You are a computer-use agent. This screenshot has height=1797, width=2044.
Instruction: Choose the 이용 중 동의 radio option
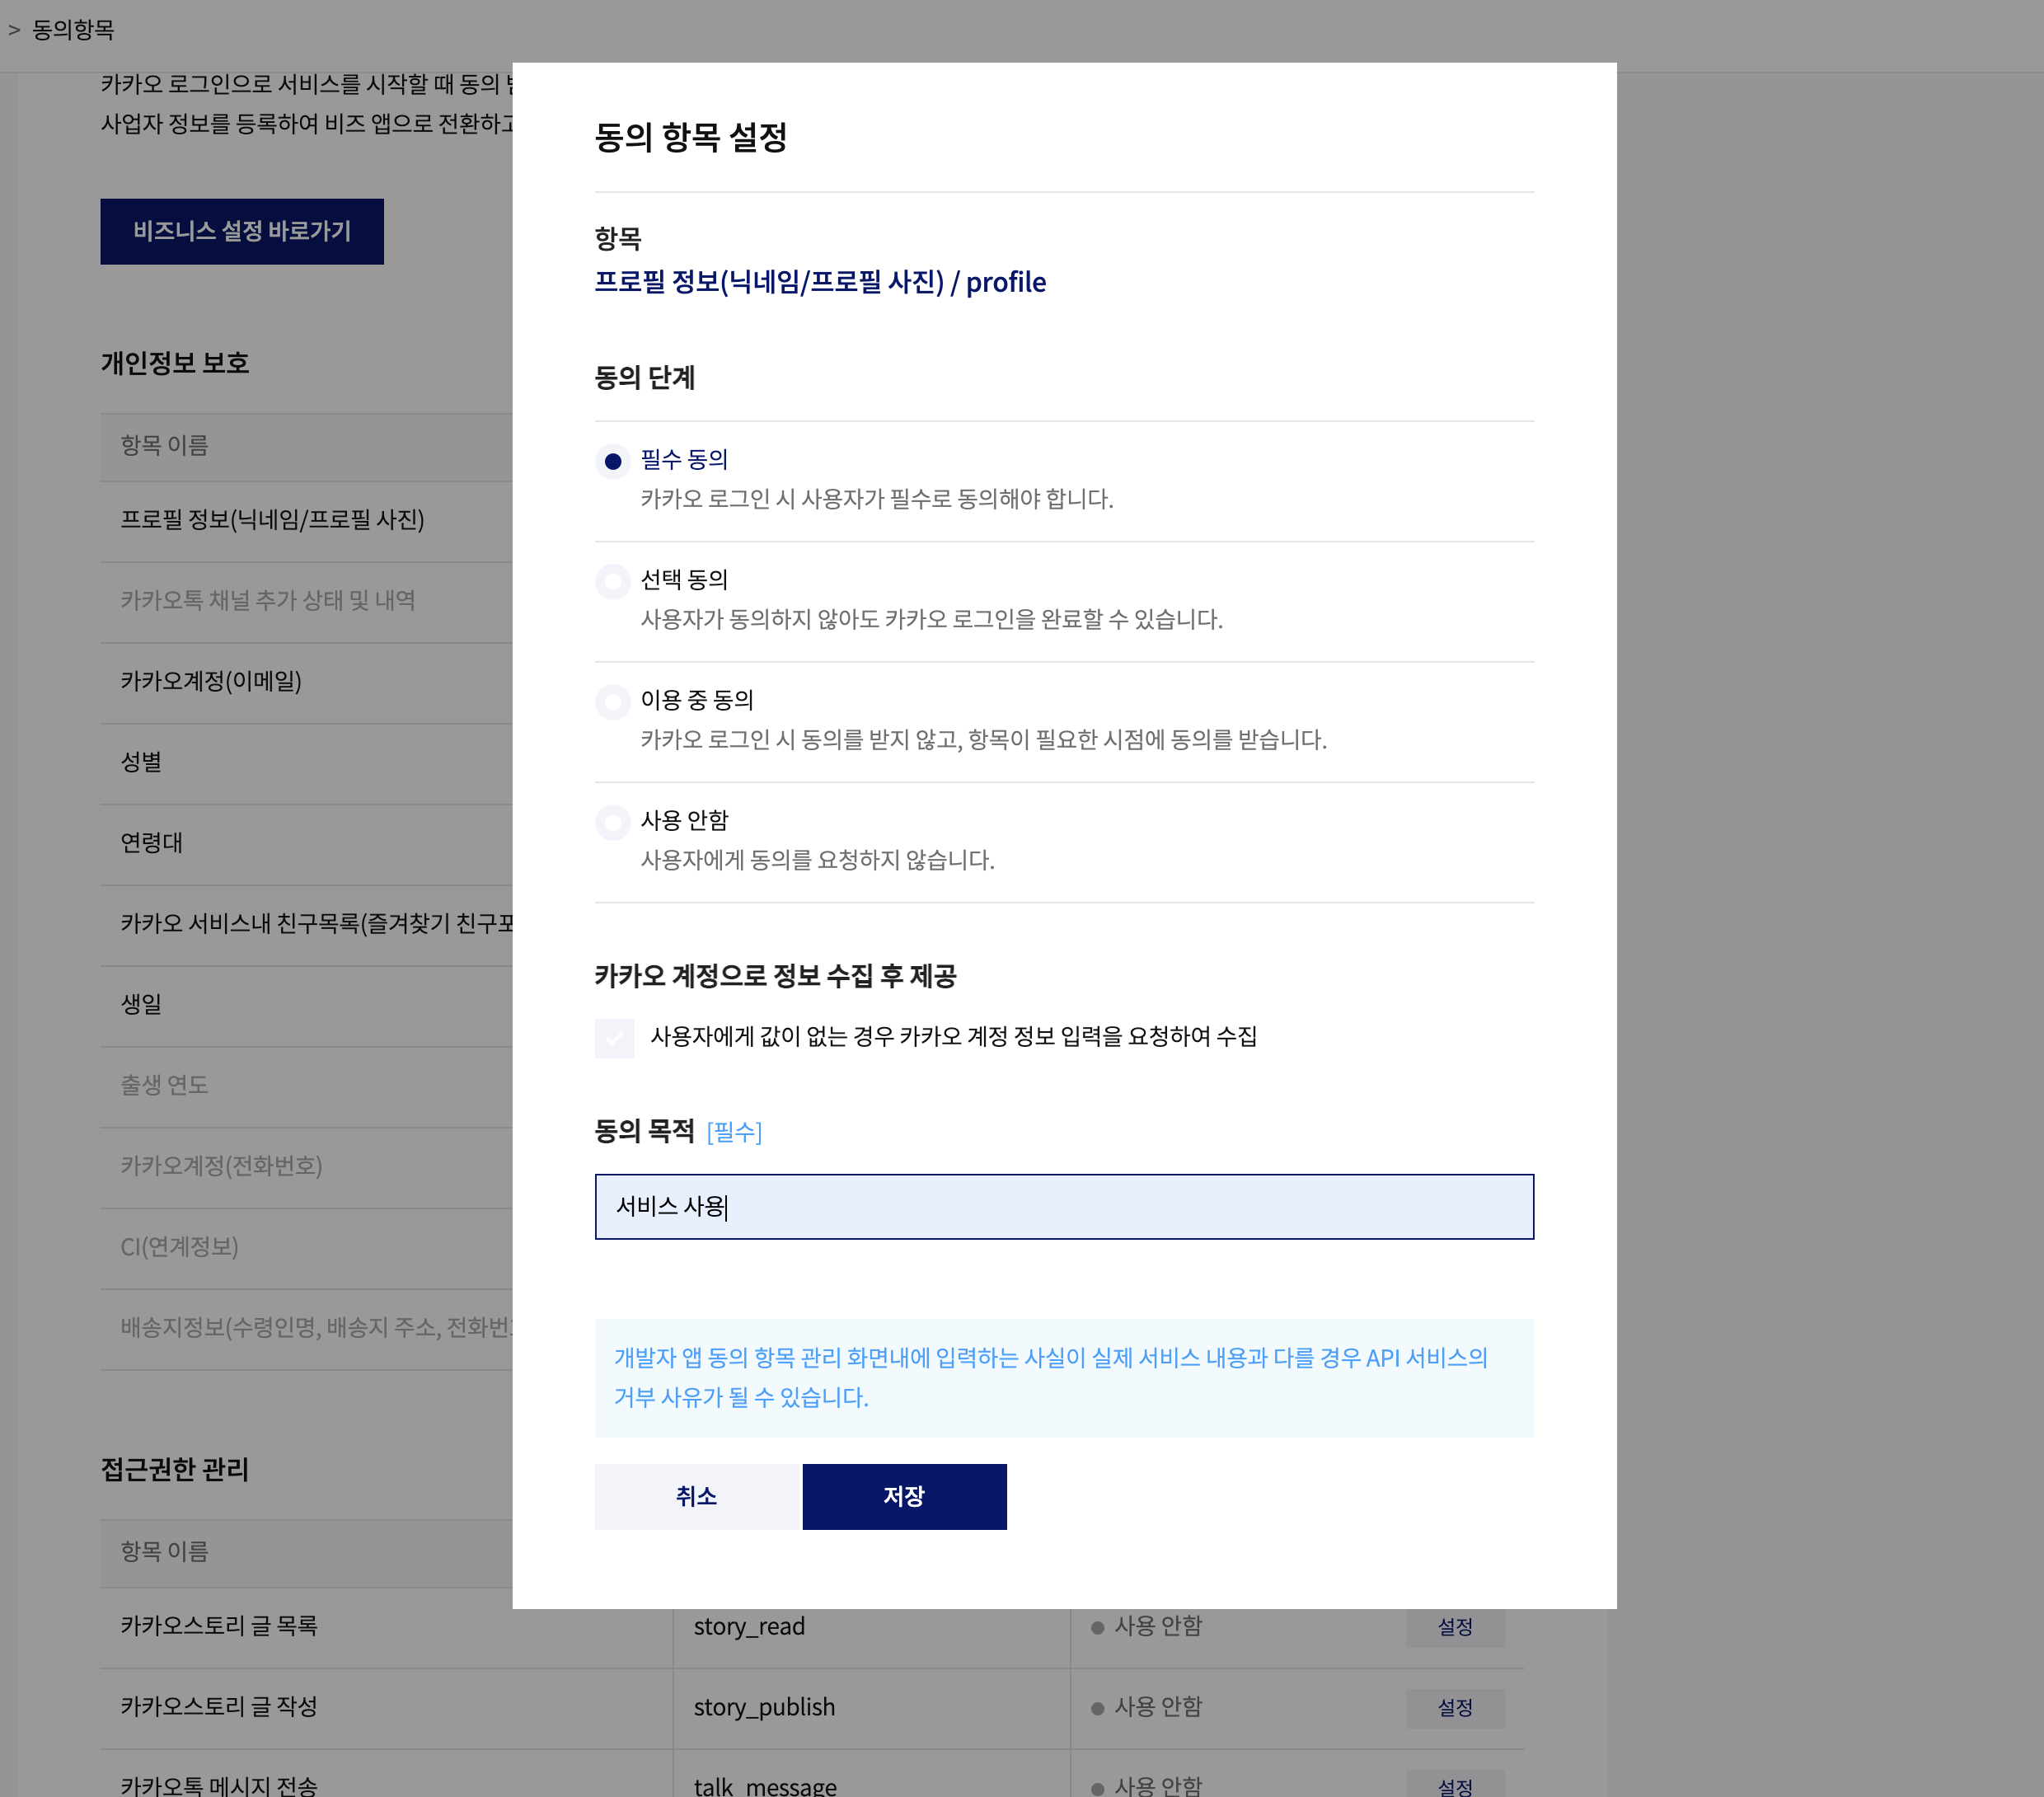coord(613,702)
